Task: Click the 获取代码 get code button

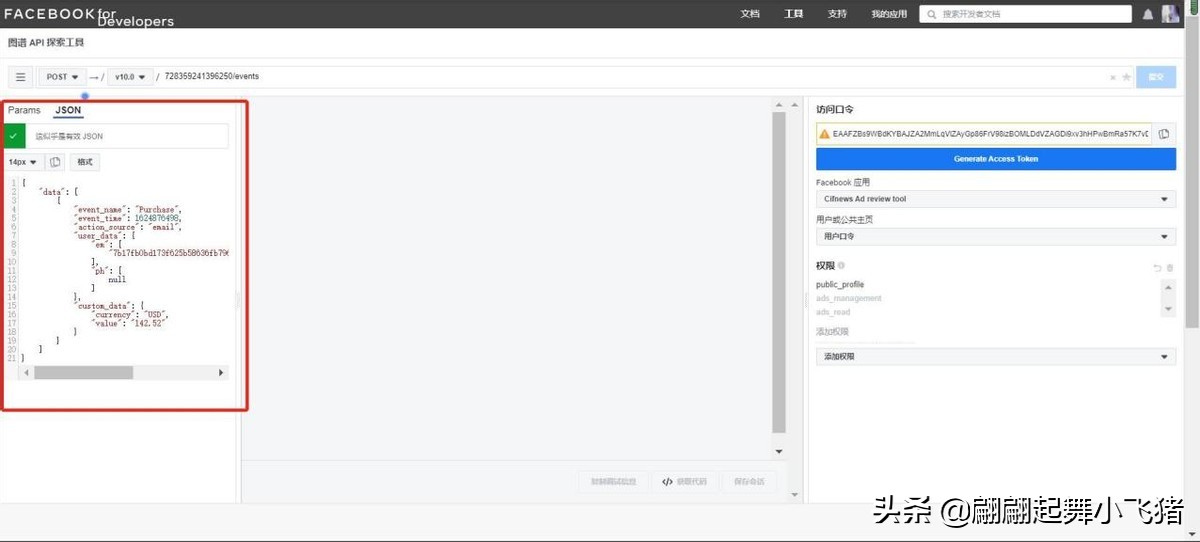Action: pos(686,481)
